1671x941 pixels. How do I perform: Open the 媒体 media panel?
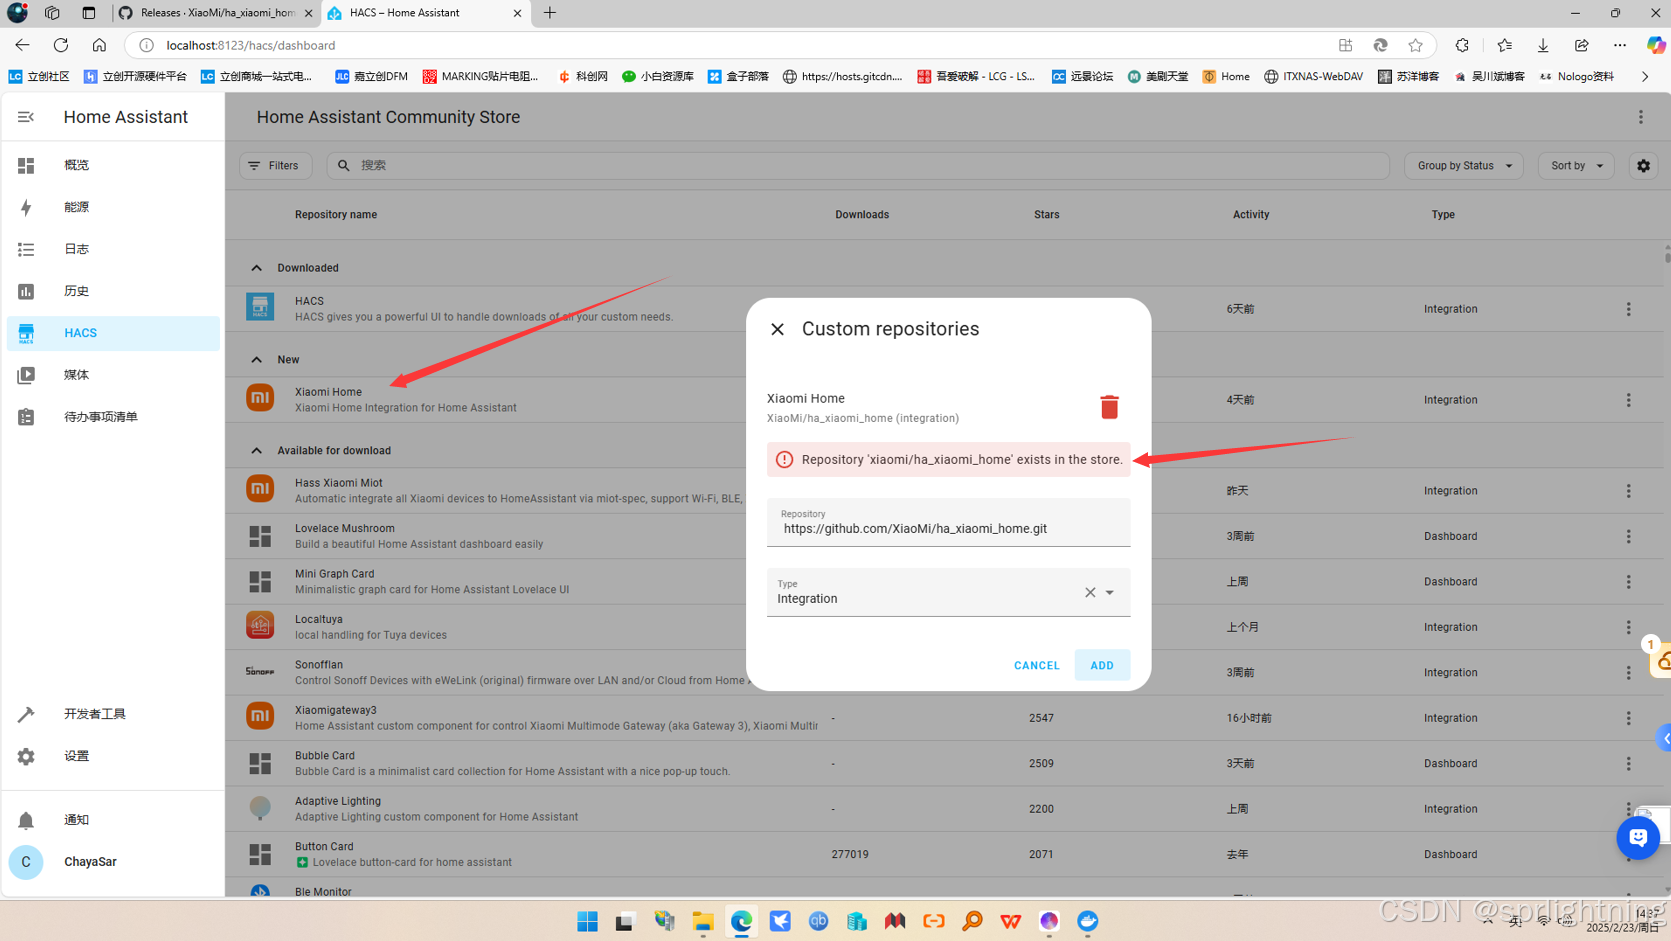113,375
